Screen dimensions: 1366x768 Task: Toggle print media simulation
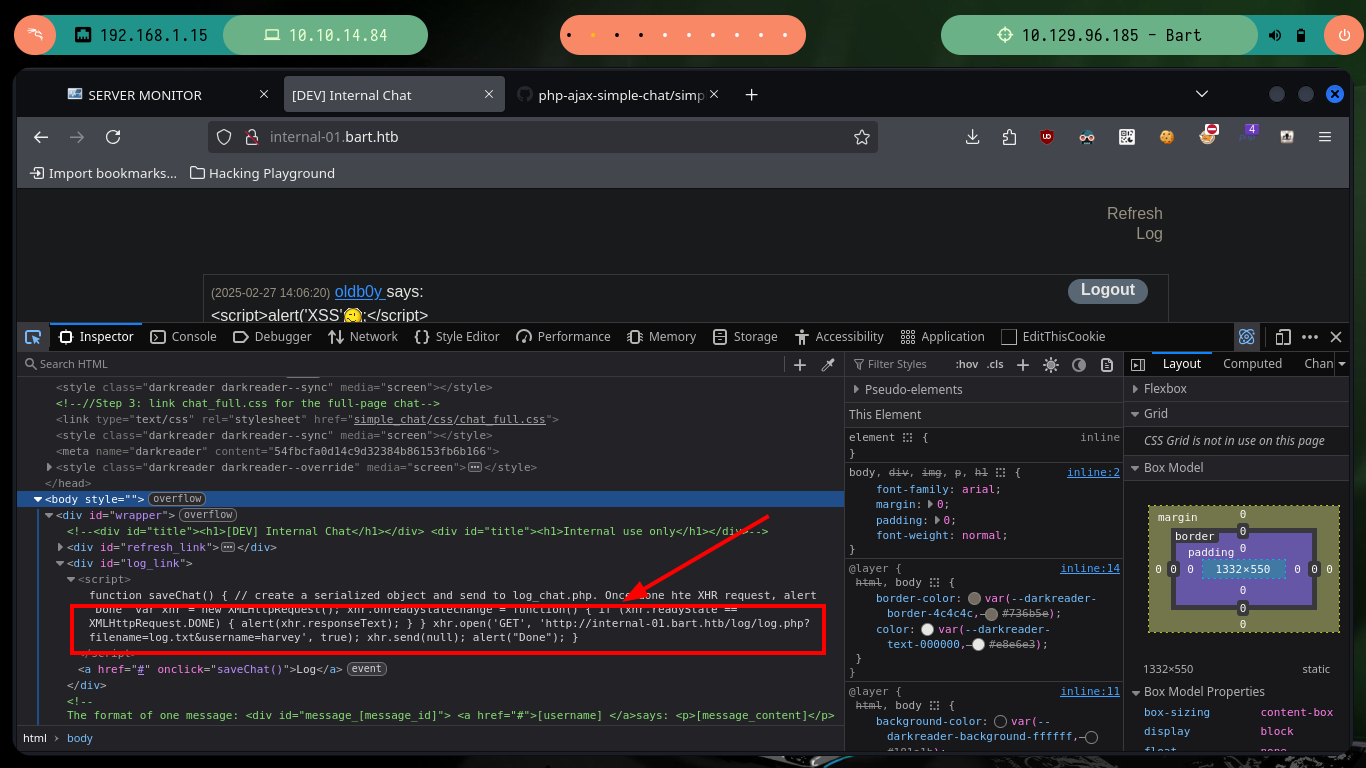coord(1107,365)
